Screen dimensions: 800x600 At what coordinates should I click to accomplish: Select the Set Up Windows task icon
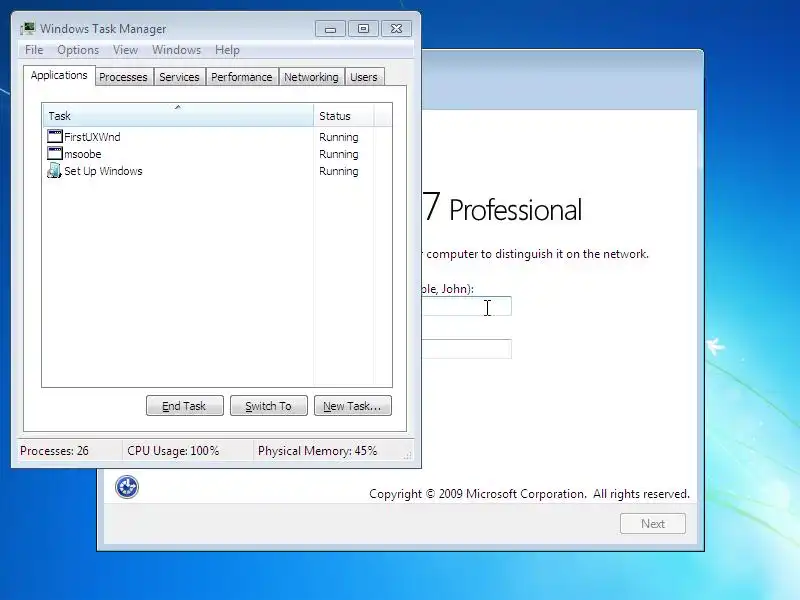tap(55, 171)
